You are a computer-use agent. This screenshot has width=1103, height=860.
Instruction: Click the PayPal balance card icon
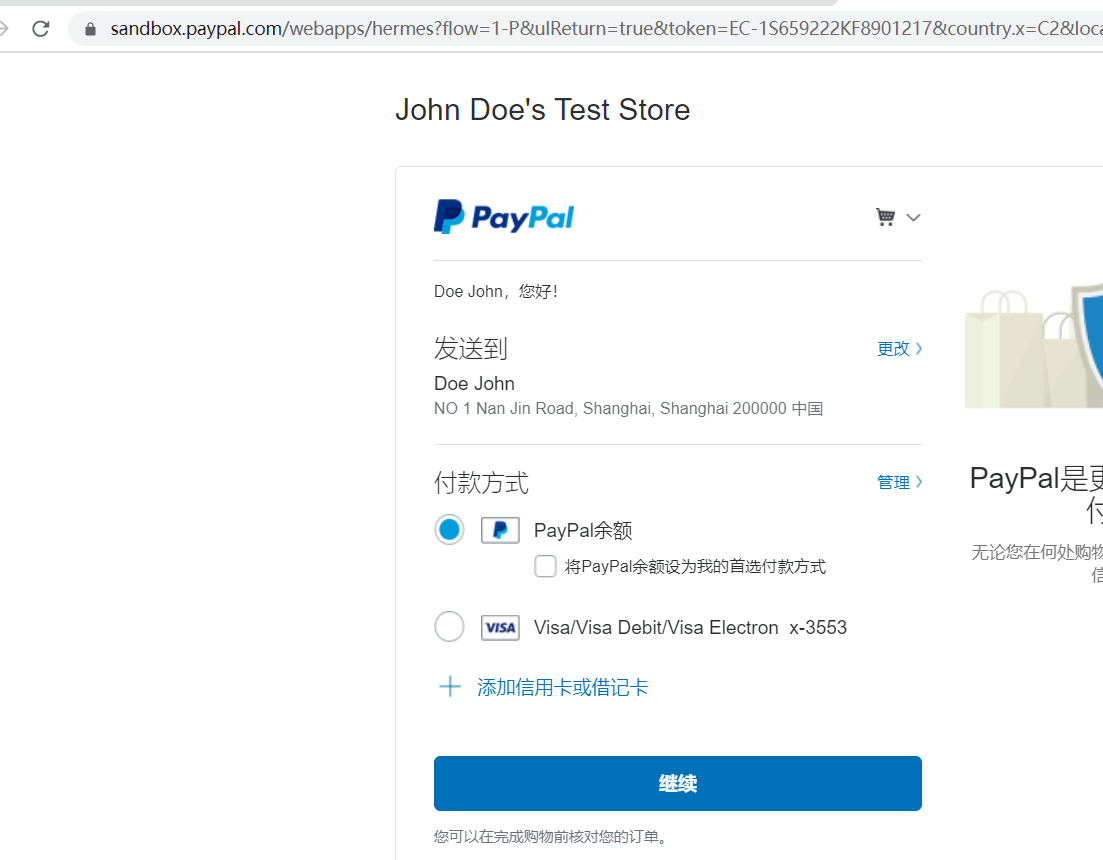point(500,530)
